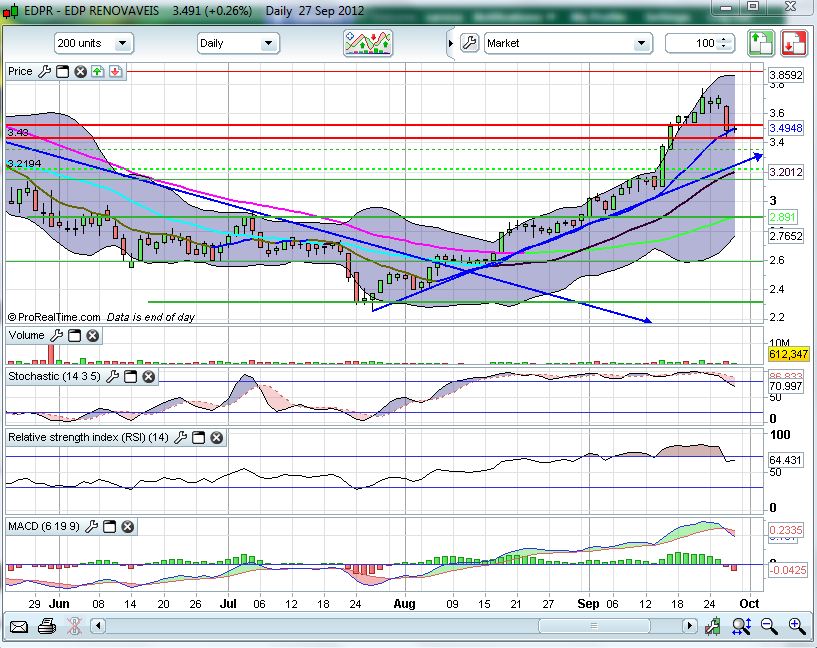Click the Relative strength index (RSI) (14) label
This screenshot has width=817, height=648.
click(89, 438)
